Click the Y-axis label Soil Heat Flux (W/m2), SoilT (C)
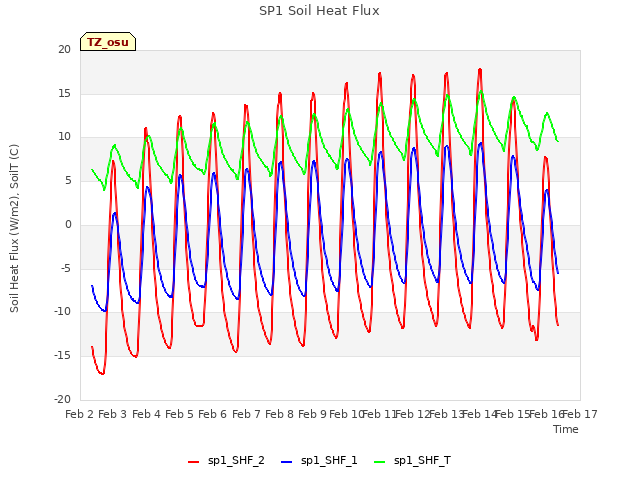The image size is (640, 480). [14, 228]
